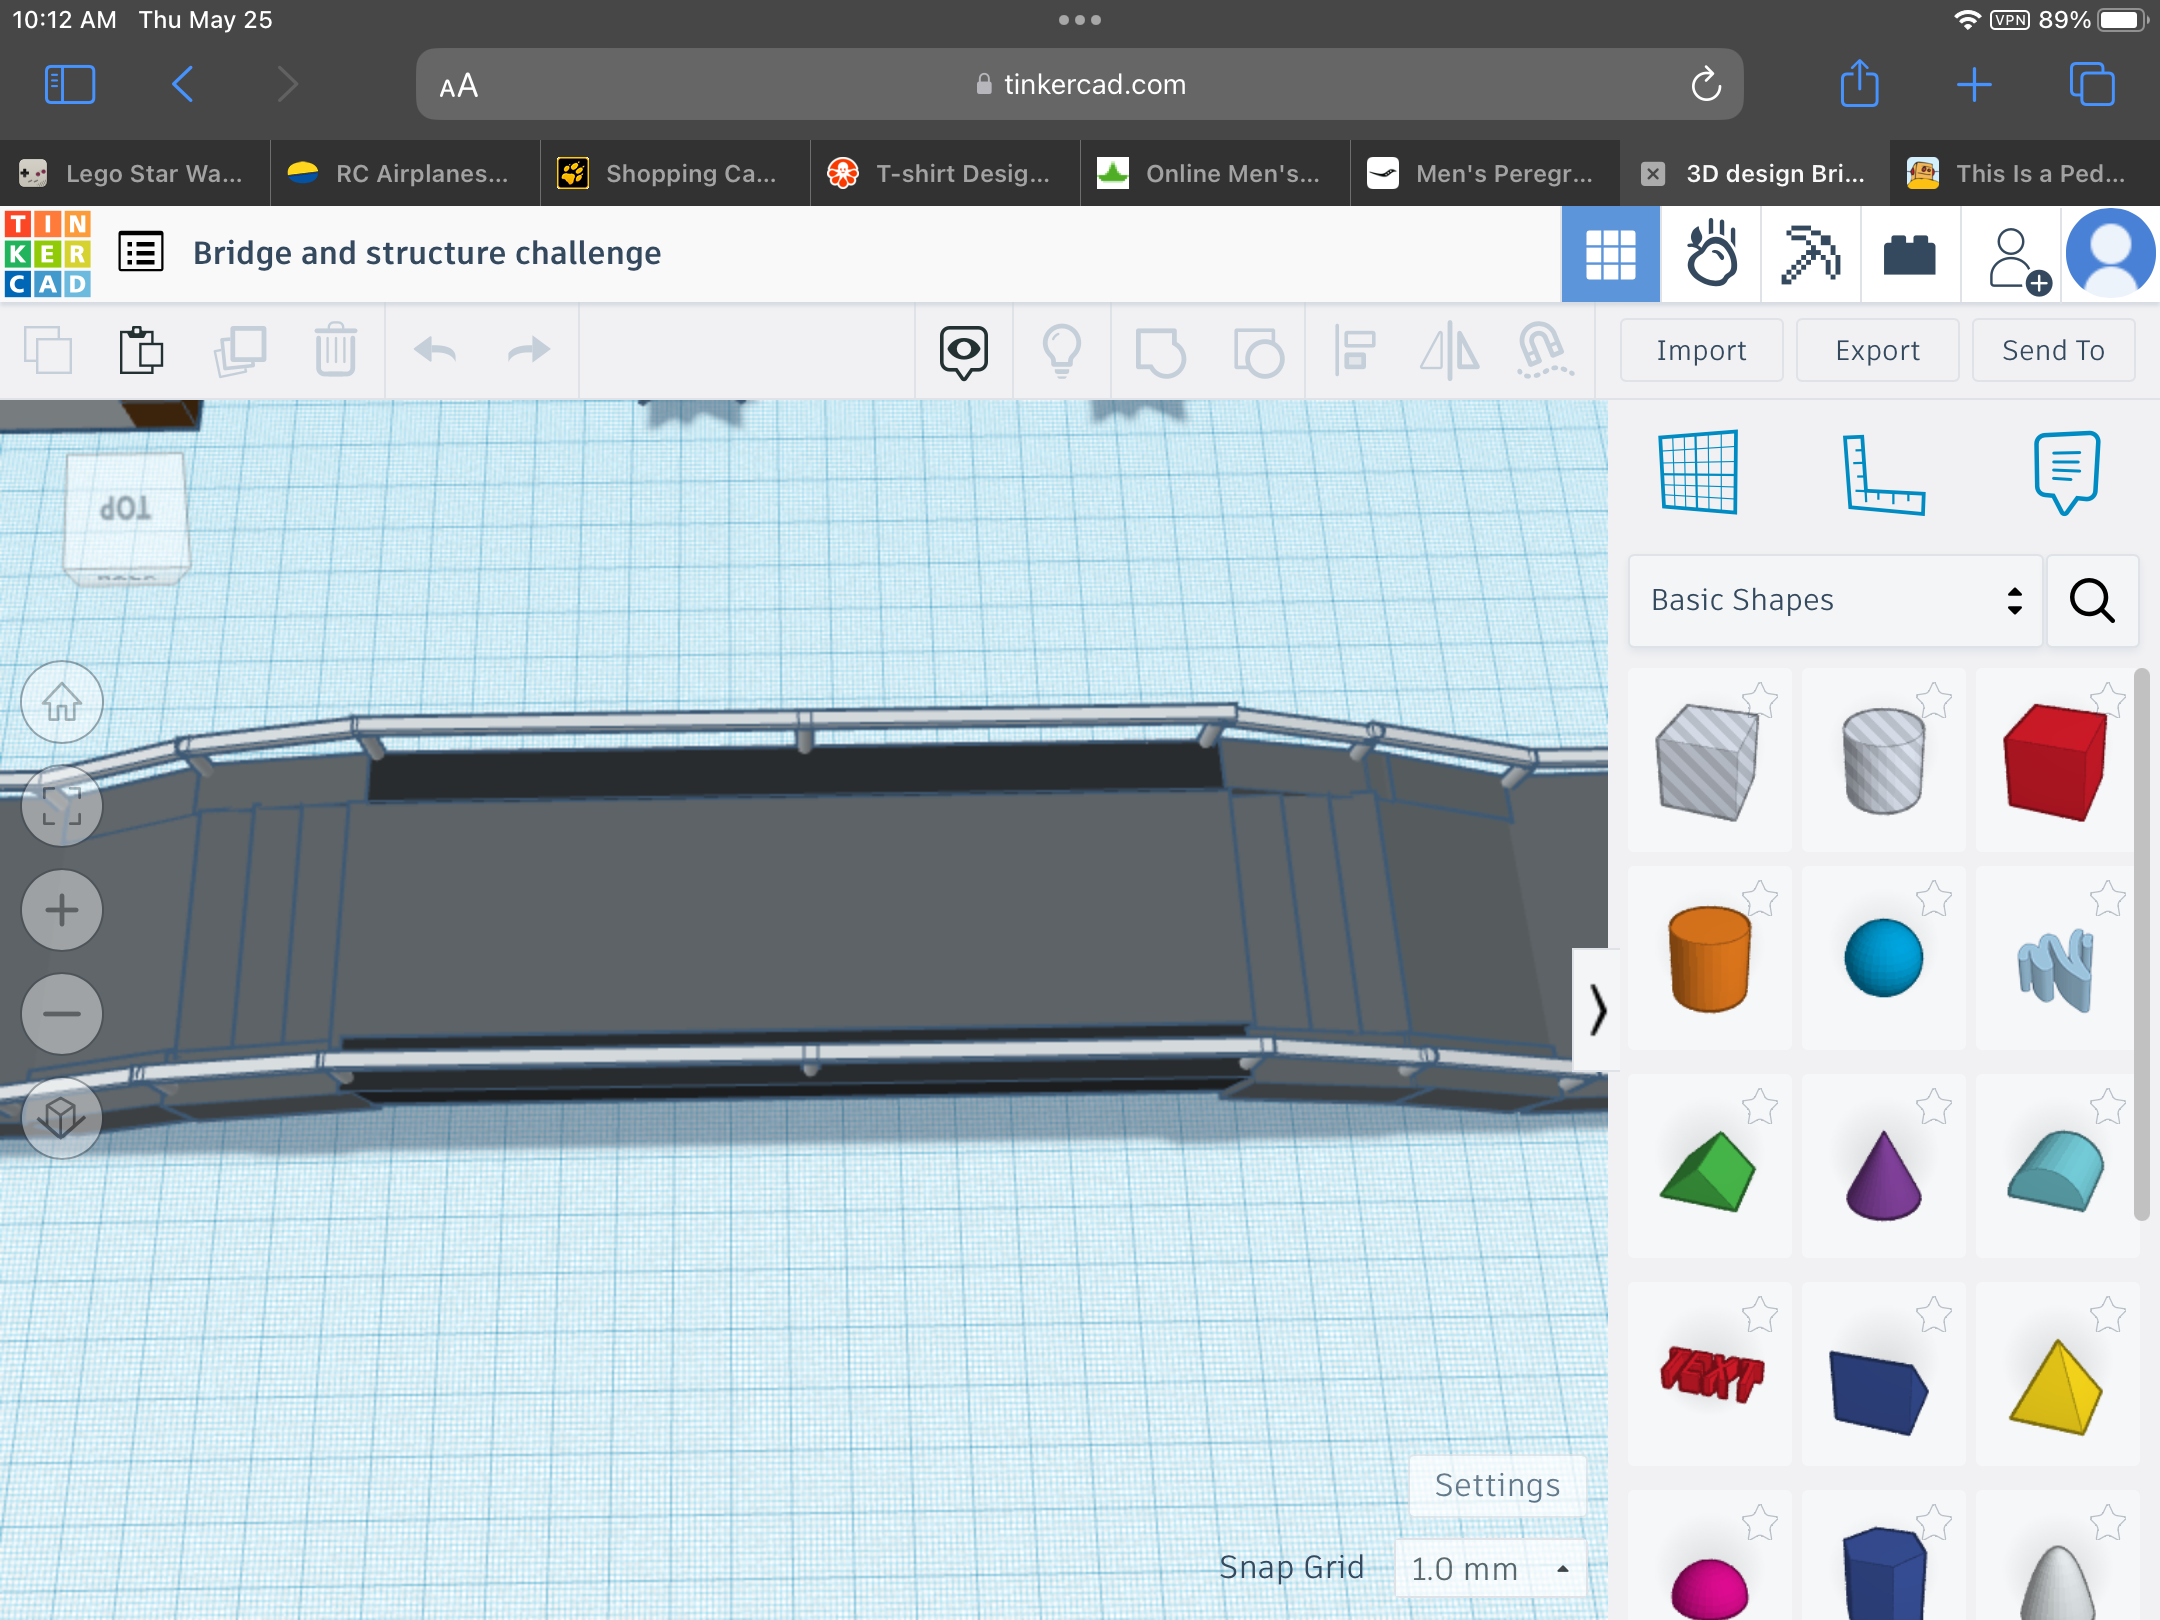The width and height of the screenshot is (2160, 1620).
Task: Click the Home view button
Action: point(62,702)
